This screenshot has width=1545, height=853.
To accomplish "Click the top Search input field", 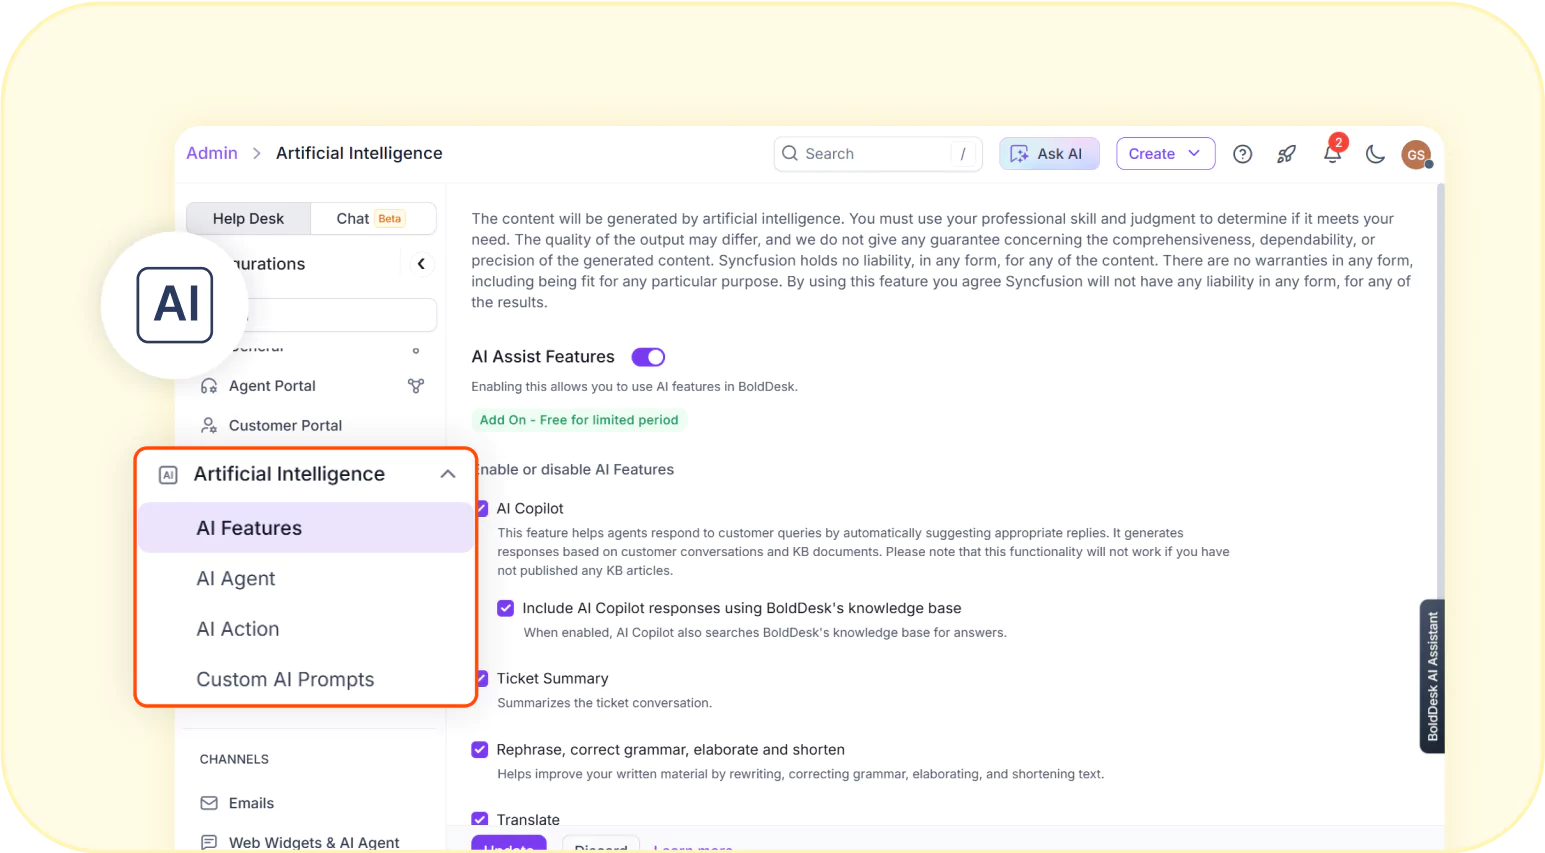I will 878,154.
